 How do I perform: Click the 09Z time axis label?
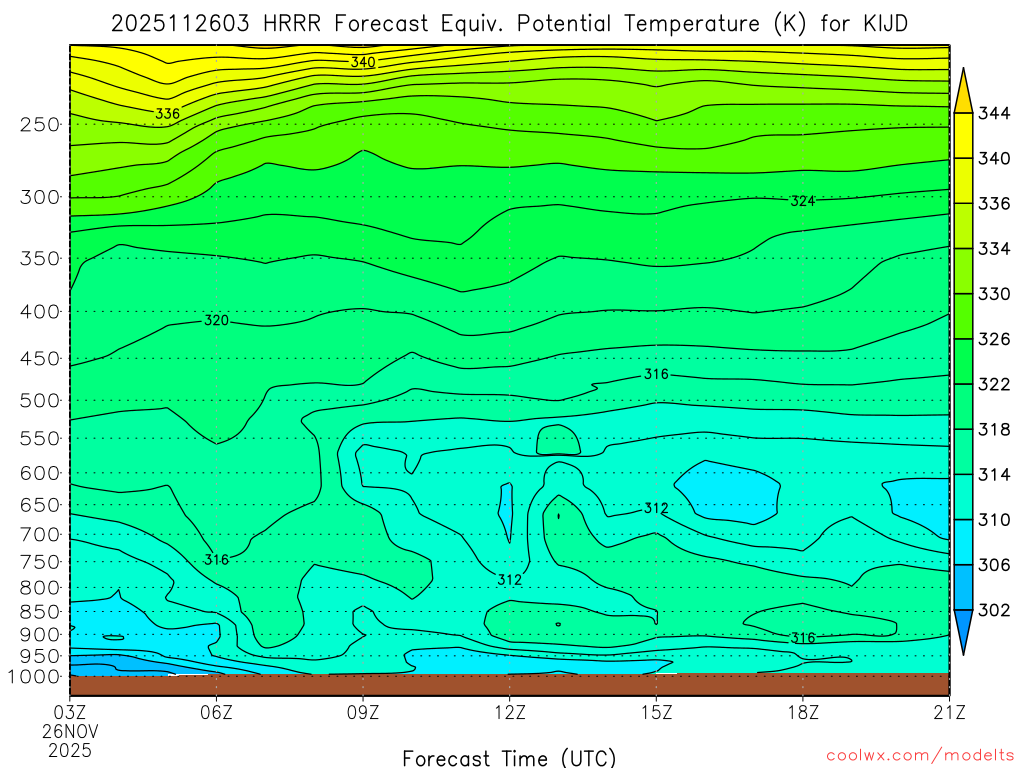tap(363, 712)
